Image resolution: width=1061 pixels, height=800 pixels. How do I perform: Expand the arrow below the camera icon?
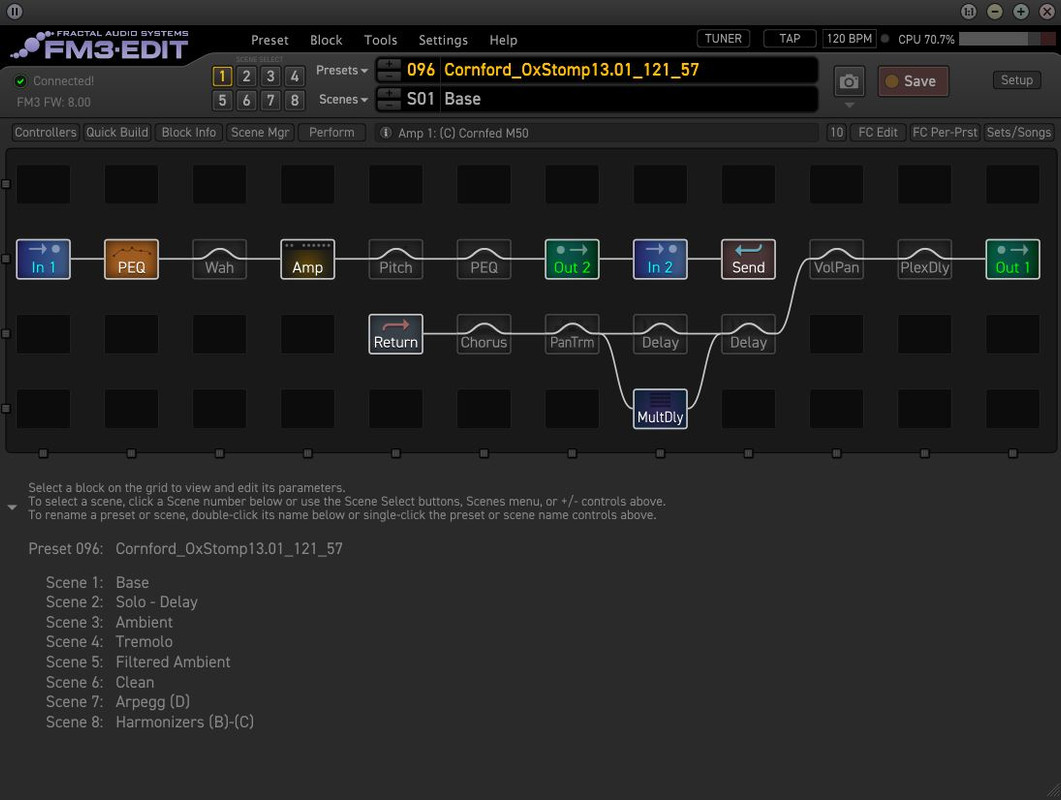[849, 106]
